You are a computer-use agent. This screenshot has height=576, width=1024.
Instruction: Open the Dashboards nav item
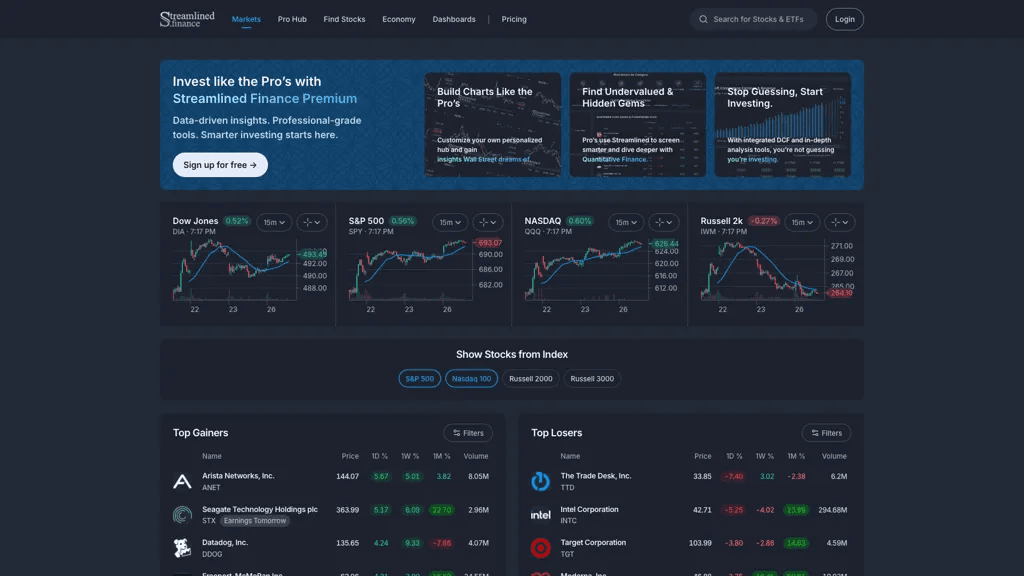454,20
